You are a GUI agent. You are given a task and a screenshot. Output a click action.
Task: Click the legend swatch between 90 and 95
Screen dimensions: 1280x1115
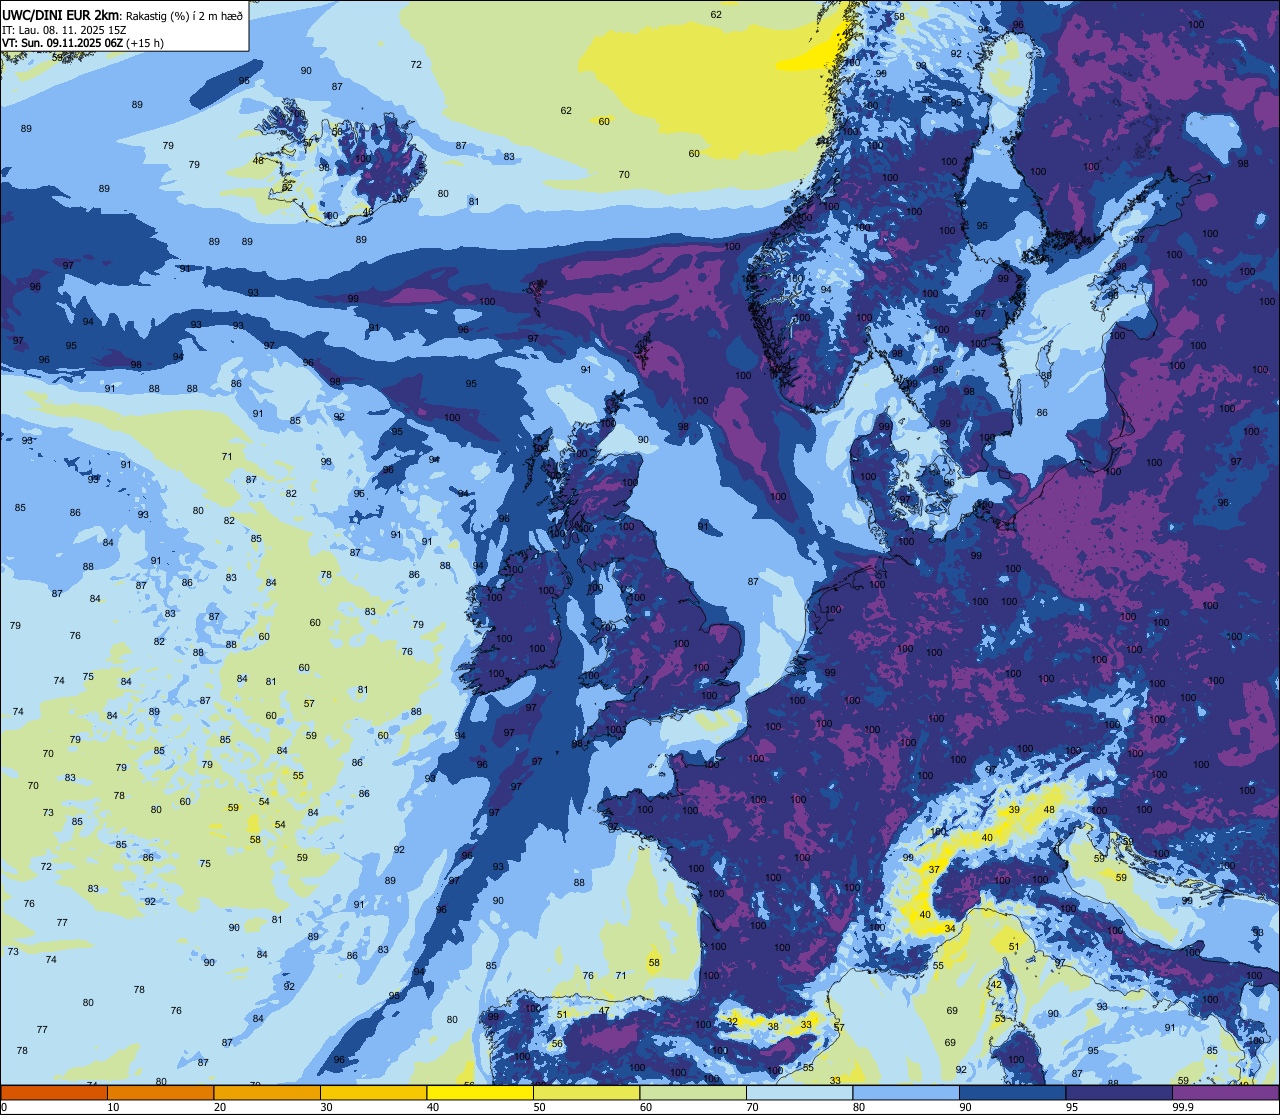tap(1012, 1093)
